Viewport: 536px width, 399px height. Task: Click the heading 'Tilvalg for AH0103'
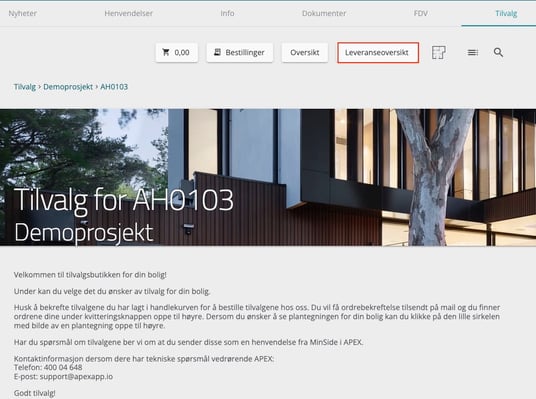tap(124, 200)
